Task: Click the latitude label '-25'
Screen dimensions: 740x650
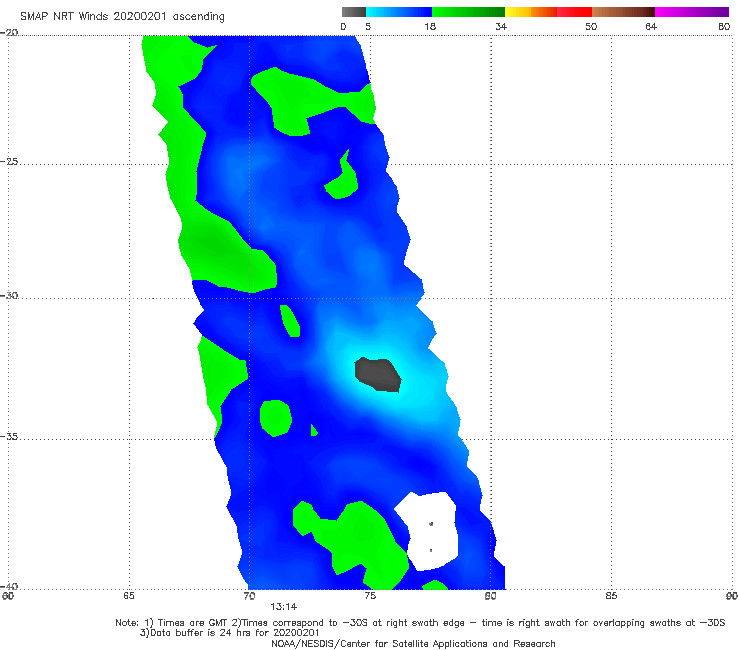Action: pyautogui.click(x=9, y=161)
